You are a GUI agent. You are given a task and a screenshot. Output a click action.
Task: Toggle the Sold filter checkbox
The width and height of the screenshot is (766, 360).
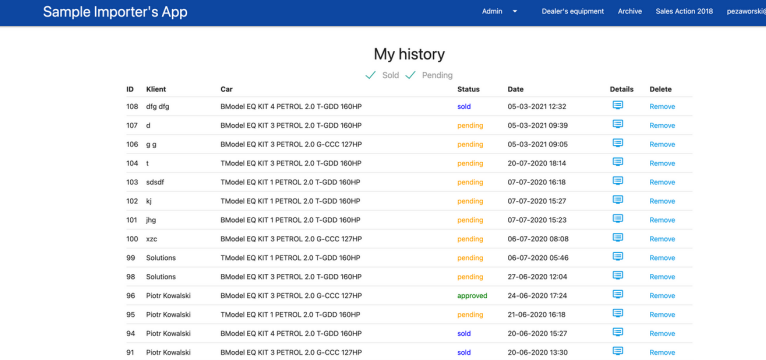pyautogui.click(x=371, y=75)
